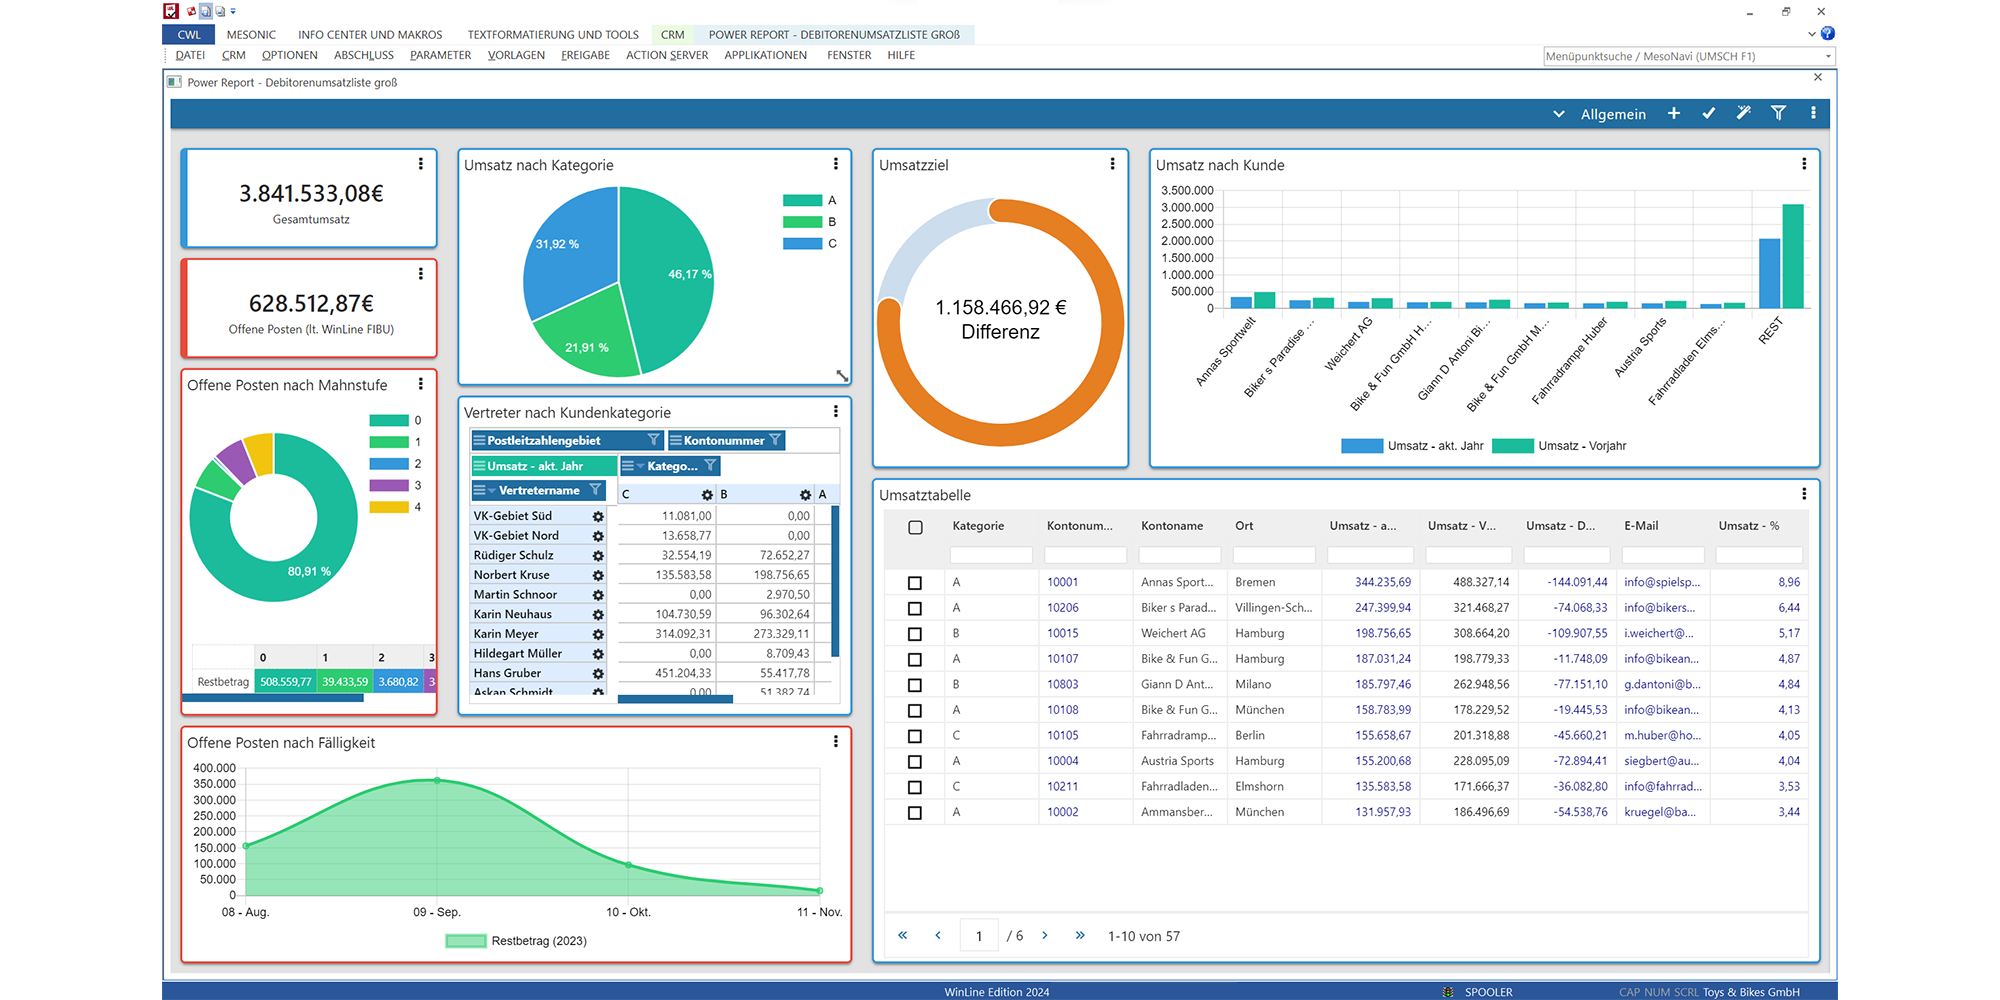Check the row checkbox for Giann D Ant 10803
Viewport: 2000px width, 1000px height.
[x=915, y=685]
